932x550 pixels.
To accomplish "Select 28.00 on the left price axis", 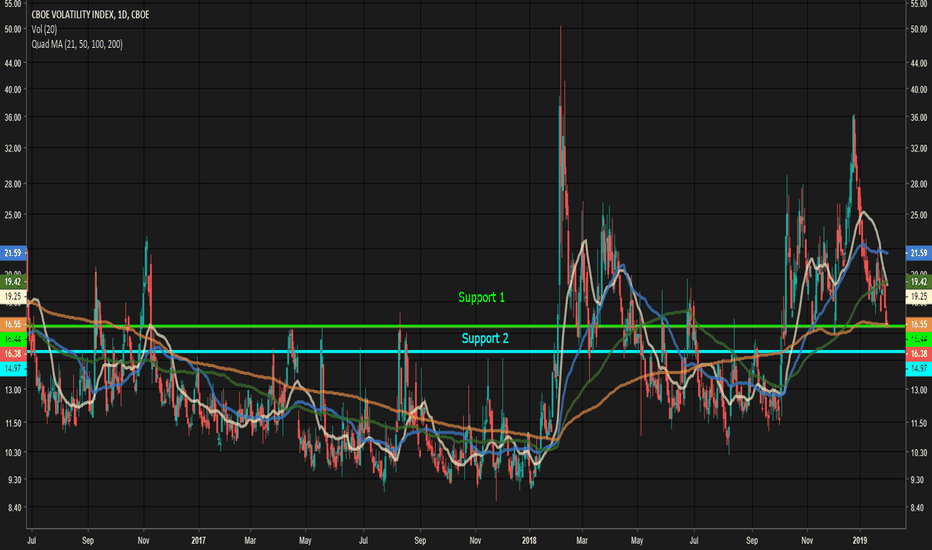I will click(x=12, y=184).
